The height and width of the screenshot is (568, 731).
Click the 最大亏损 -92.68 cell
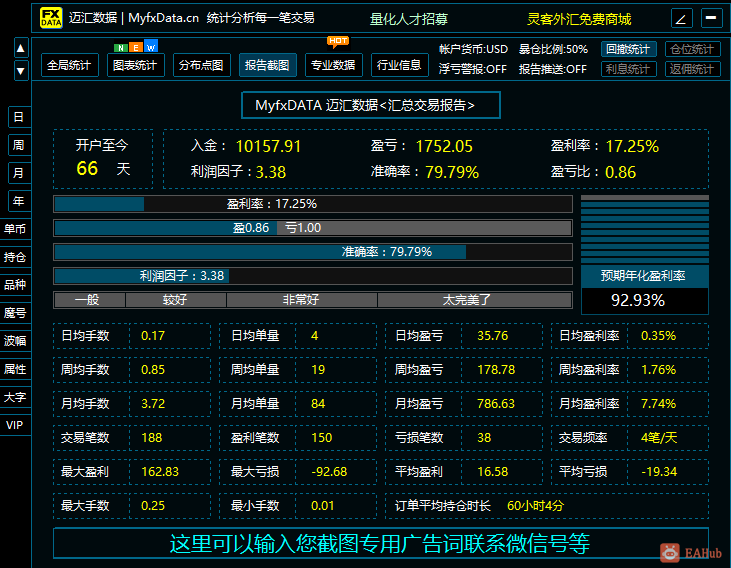click(298, 472)
